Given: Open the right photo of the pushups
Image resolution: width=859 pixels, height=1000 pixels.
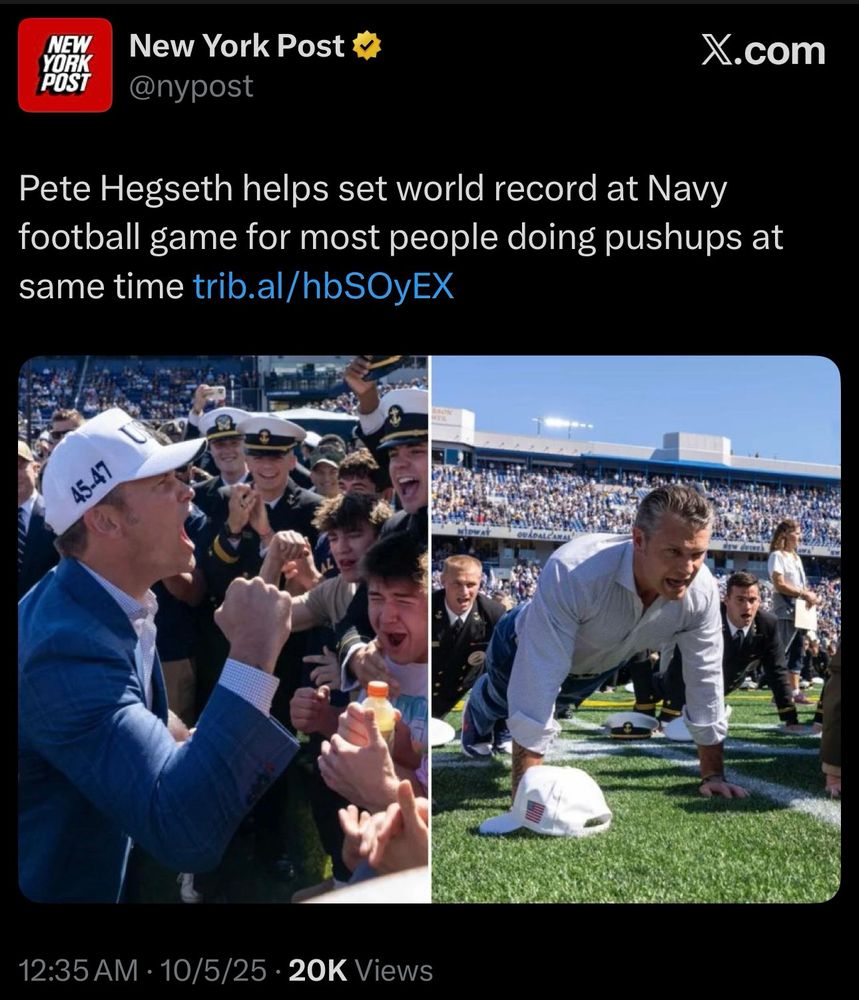Looking at the screenshot, I should (x=636, y=629).
